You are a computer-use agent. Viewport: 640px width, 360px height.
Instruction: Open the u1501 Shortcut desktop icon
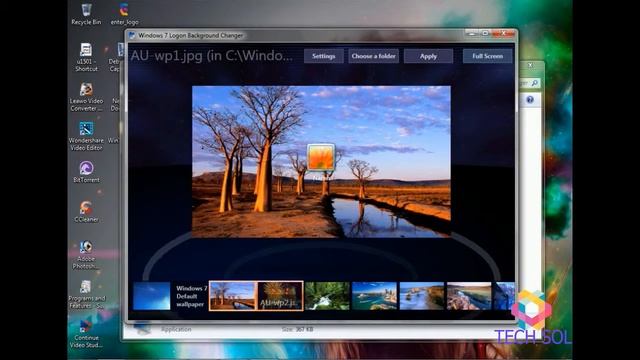click(x=86, y=58)
